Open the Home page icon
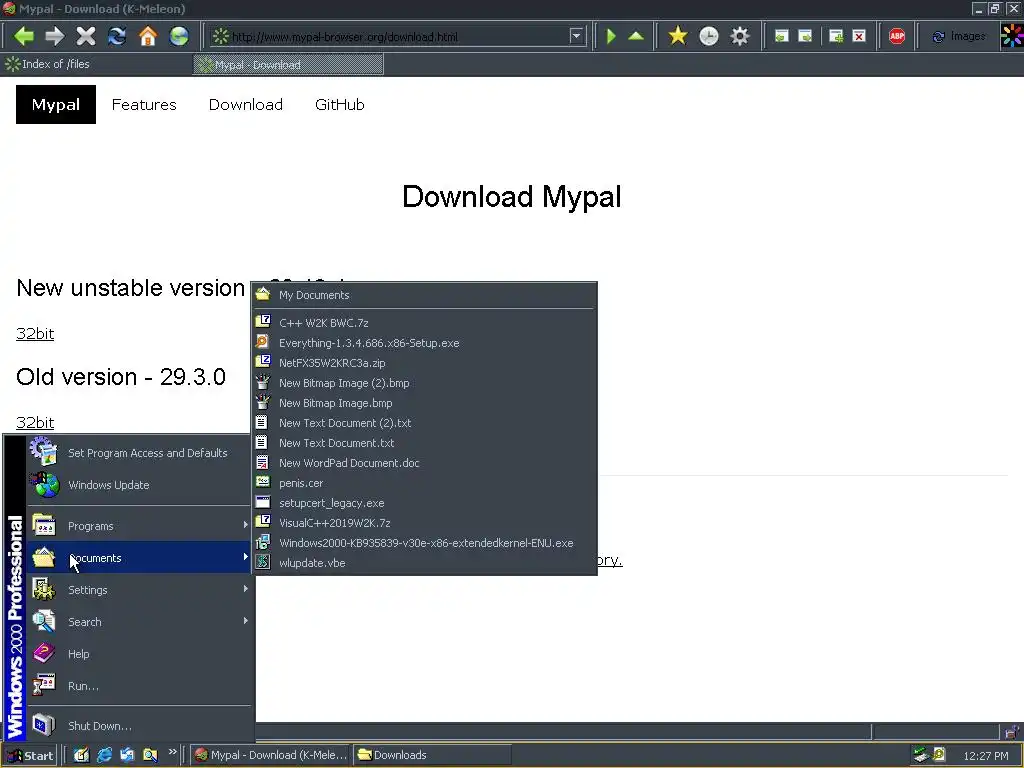This screenshot has height=768, width=1024. point(148,36)
